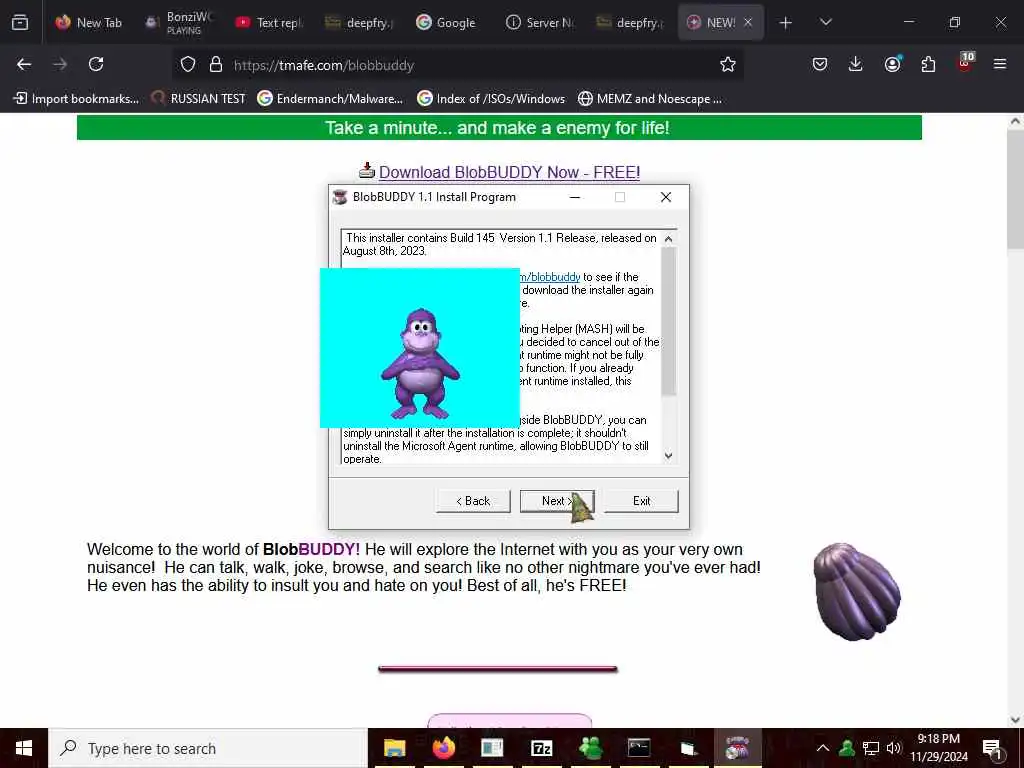This screenshot has width=1024, height=768.
Task: Open MEMZ and Noescape bookmark
Action: click(x=650, y=99)
